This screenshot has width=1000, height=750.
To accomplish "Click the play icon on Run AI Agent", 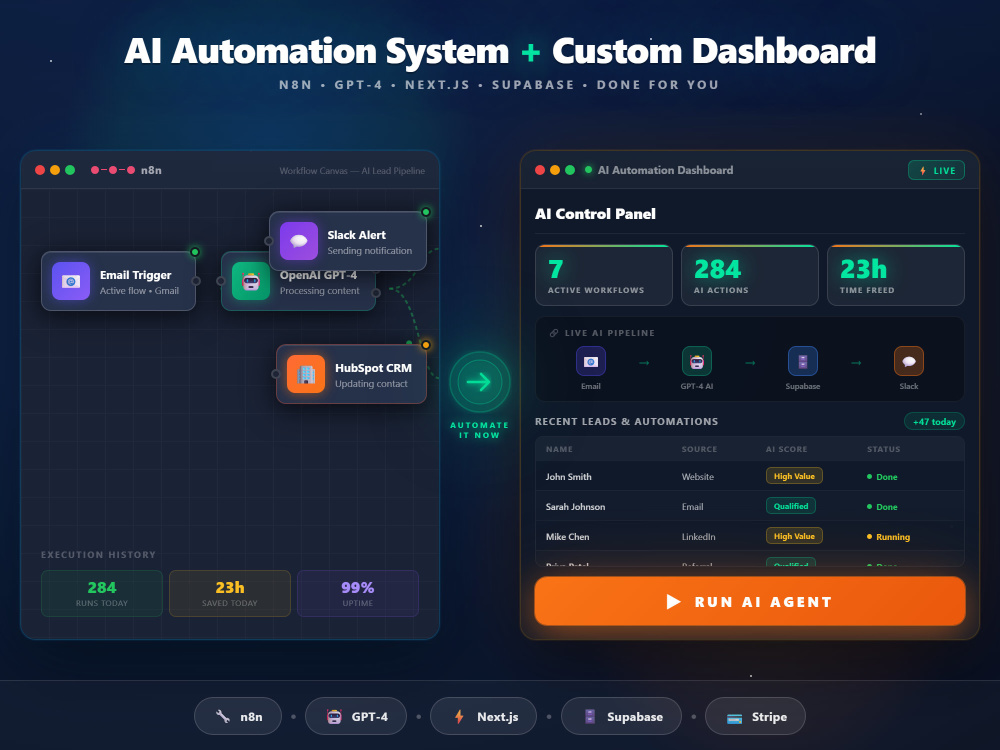I will click(x=673, y=601).
